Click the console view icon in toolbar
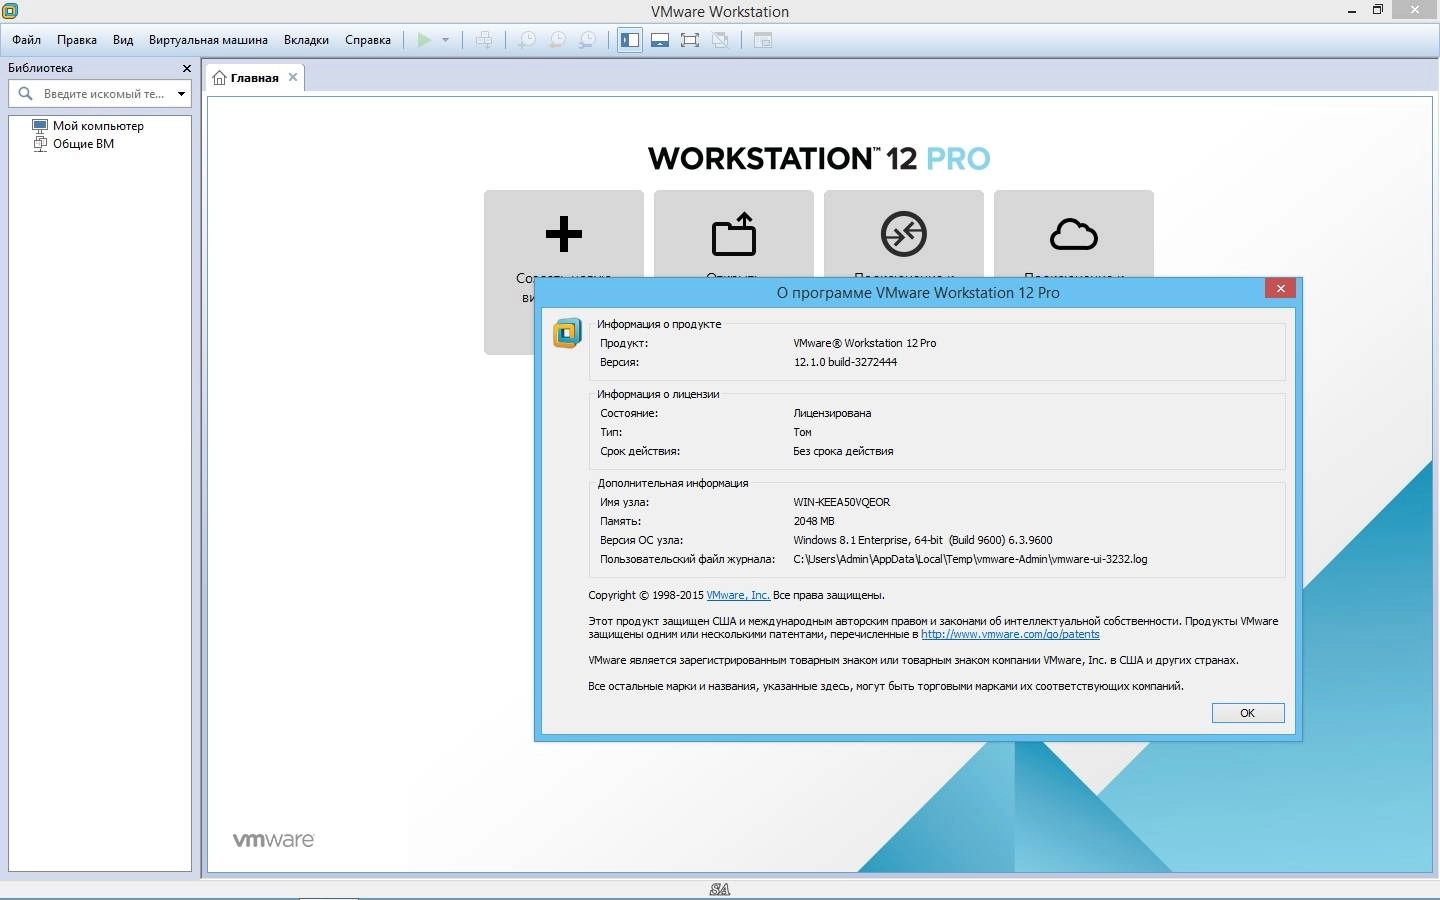The height and width of the screenshot is (900, 1440). tap(763, 40)
